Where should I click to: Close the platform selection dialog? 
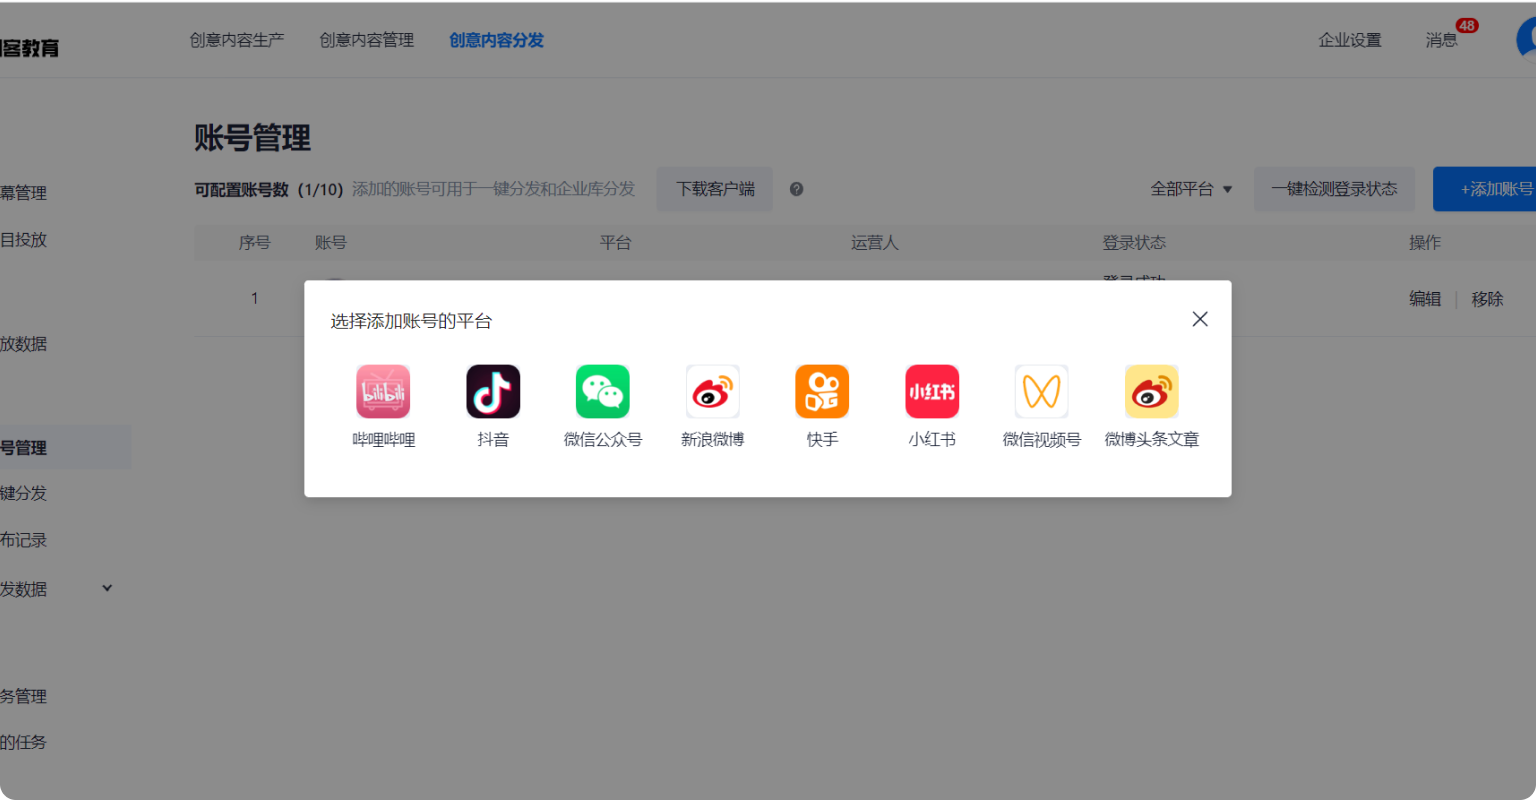(1200, 319)
